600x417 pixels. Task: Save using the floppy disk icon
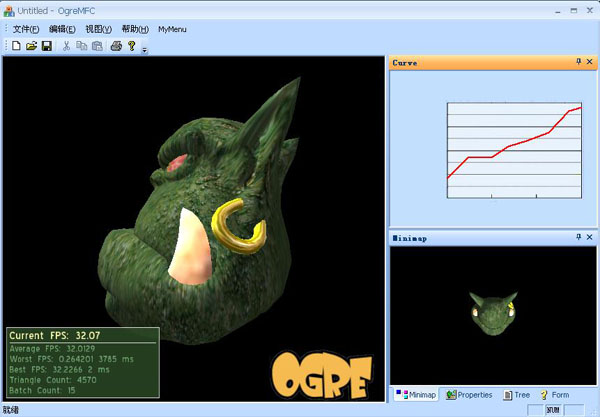(x=47, y=46)
